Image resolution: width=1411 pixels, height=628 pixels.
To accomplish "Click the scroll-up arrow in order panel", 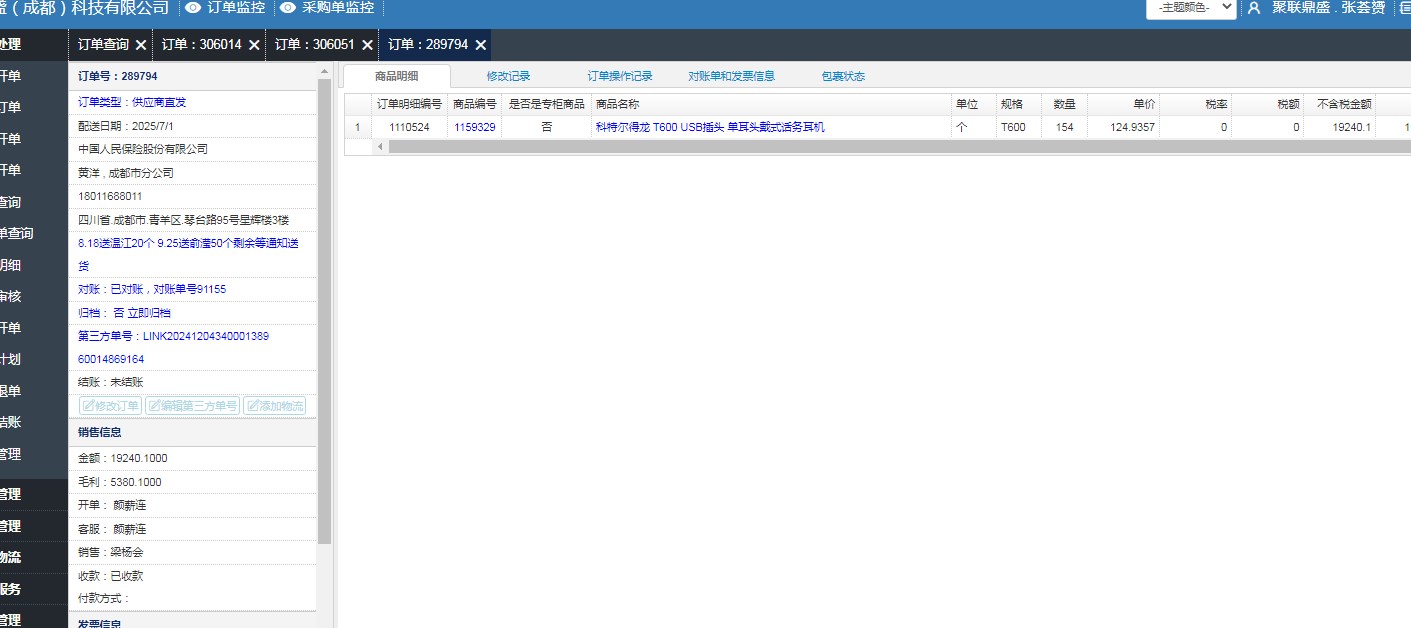I will click(324, 72).
